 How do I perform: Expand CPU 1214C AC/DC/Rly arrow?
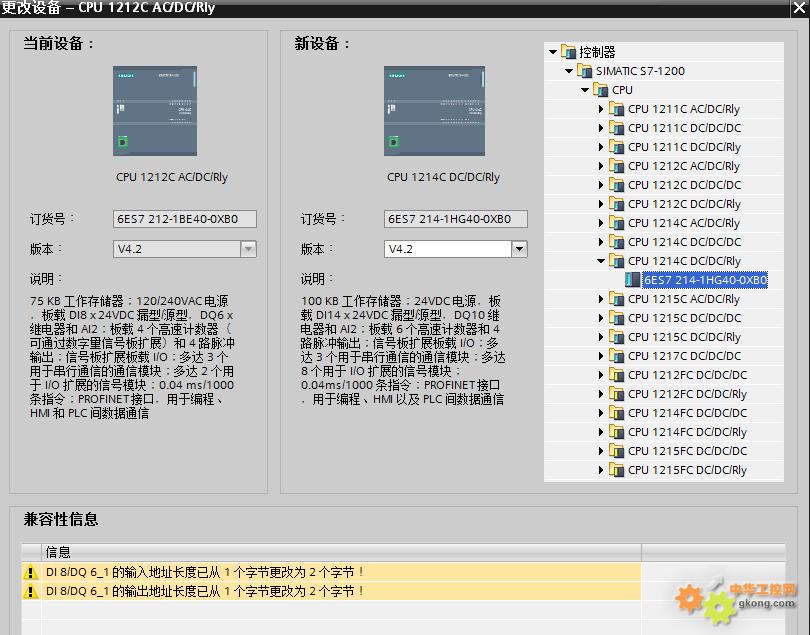[601, 223]
